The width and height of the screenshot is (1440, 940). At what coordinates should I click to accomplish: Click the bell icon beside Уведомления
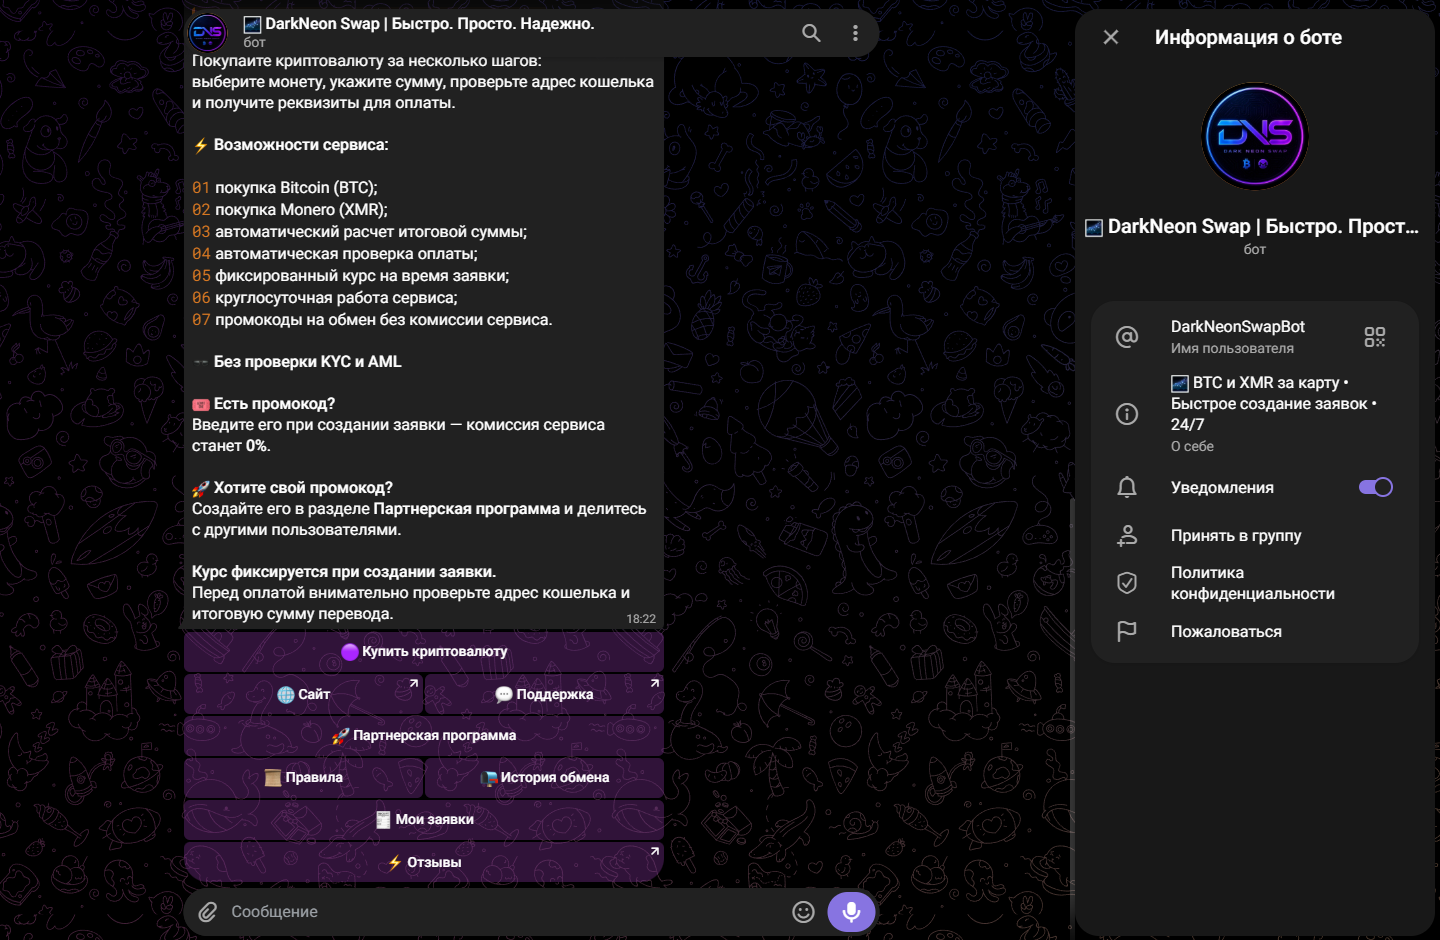[1127, 487]
